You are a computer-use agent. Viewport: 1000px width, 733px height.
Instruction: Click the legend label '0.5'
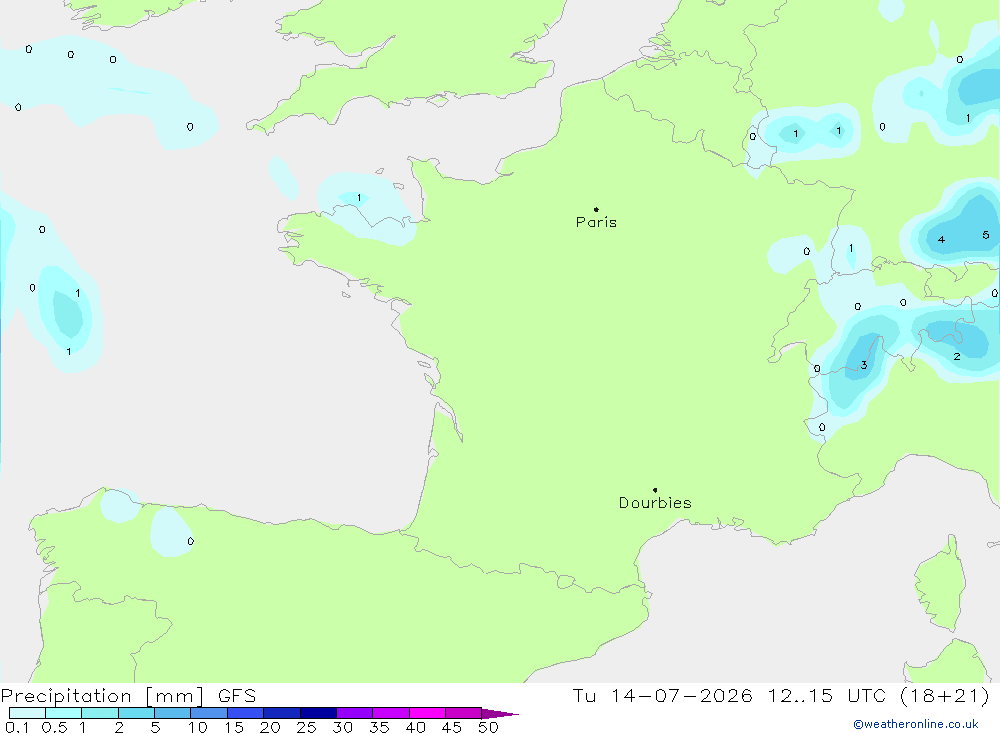point(54,727)
